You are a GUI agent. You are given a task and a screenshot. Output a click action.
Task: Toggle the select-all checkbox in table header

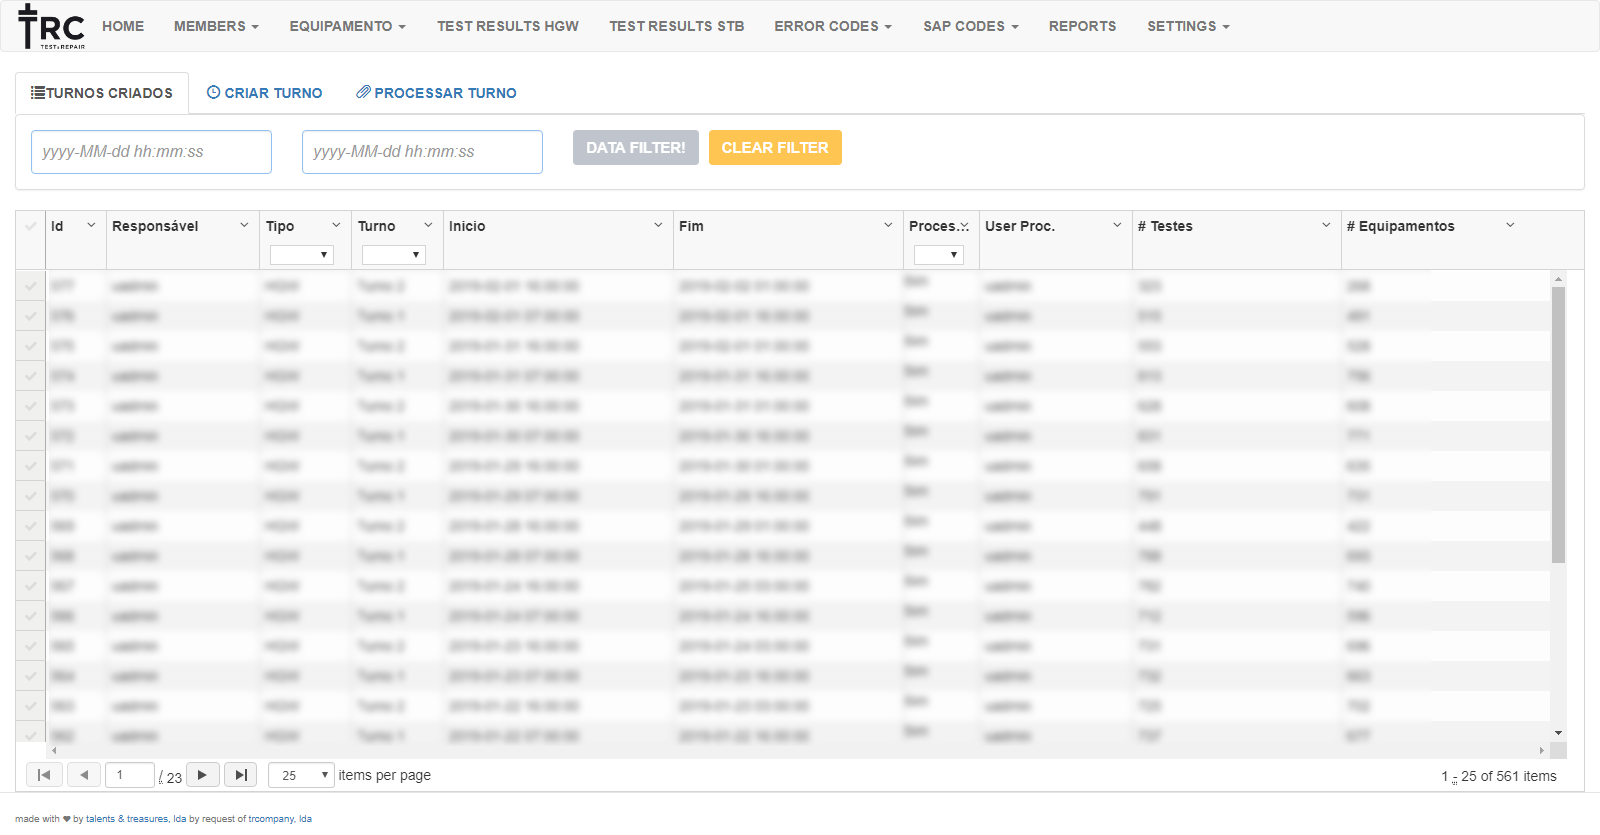point(31,226)
